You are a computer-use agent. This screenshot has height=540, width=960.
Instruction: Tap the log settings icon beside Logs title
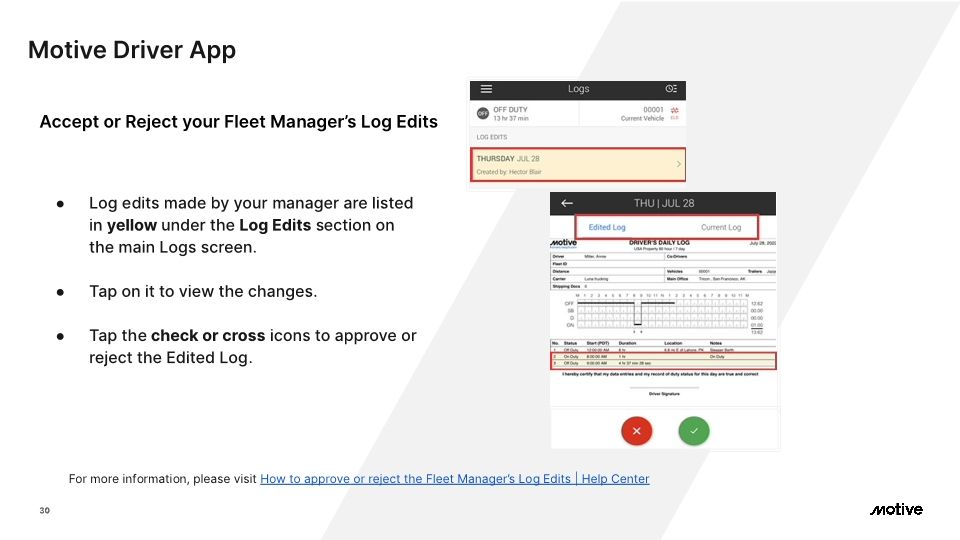coord(671,89)
